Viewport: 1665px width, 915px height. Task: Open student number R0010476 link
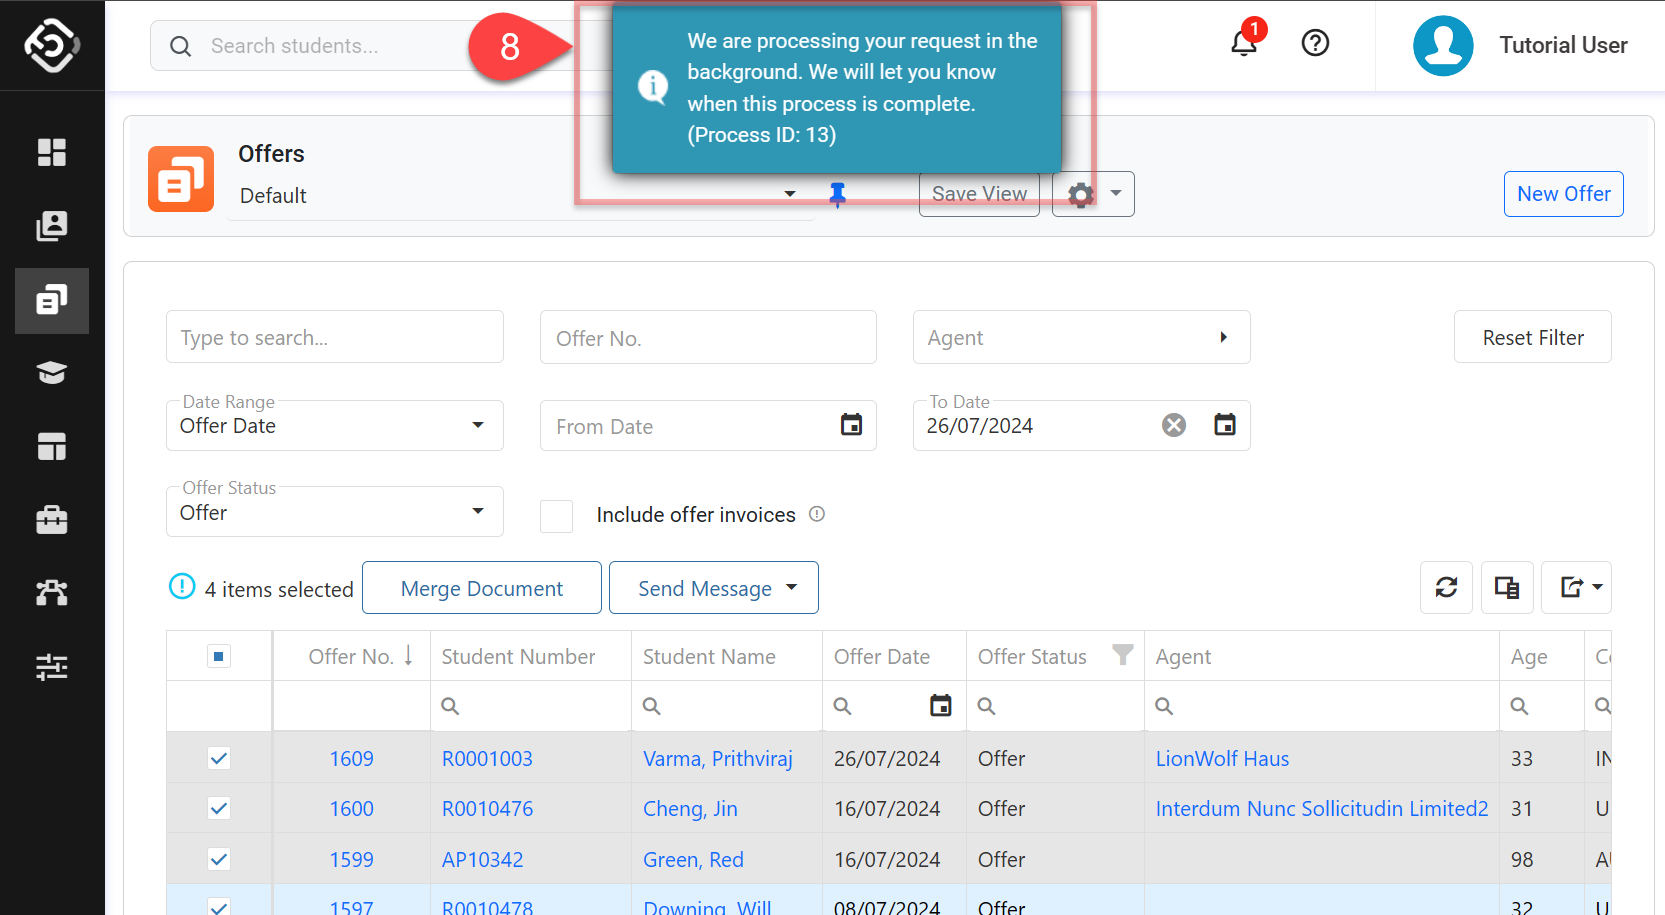pyautogui.click(x=487, y=808)
